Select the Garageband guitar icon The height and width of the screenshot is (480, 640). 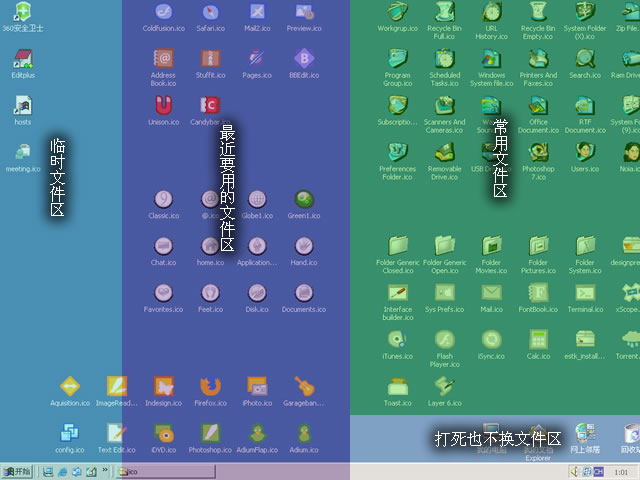[304, 387]
